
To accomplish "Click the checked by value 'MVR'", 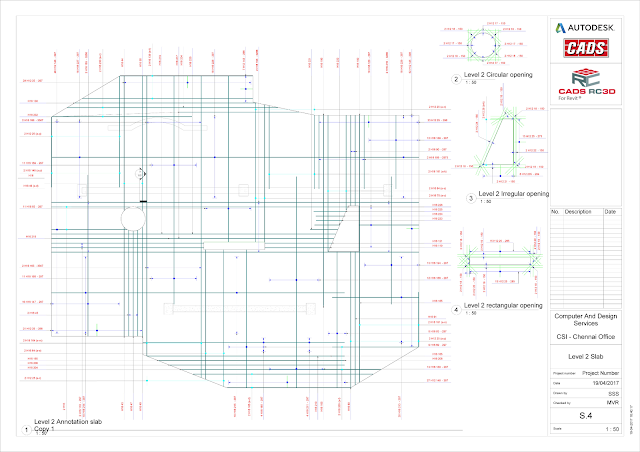I will pos(613,403).
